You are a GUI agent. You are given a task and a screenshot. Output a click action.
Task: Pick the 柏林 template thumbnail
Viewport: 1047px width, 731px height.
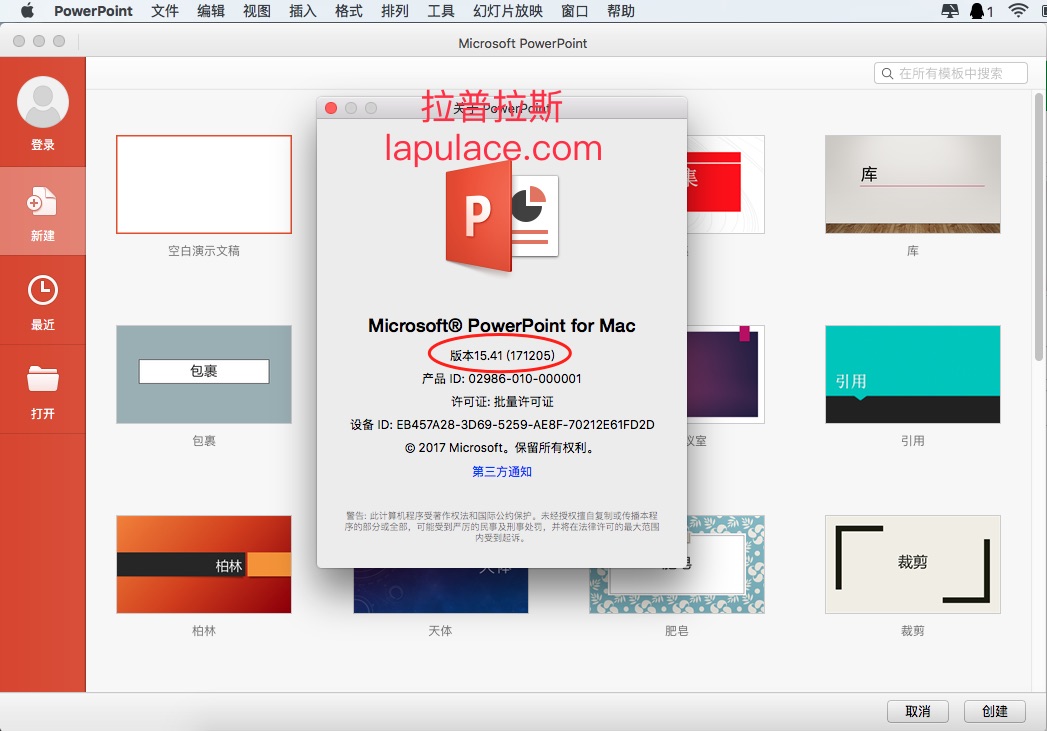204,564
